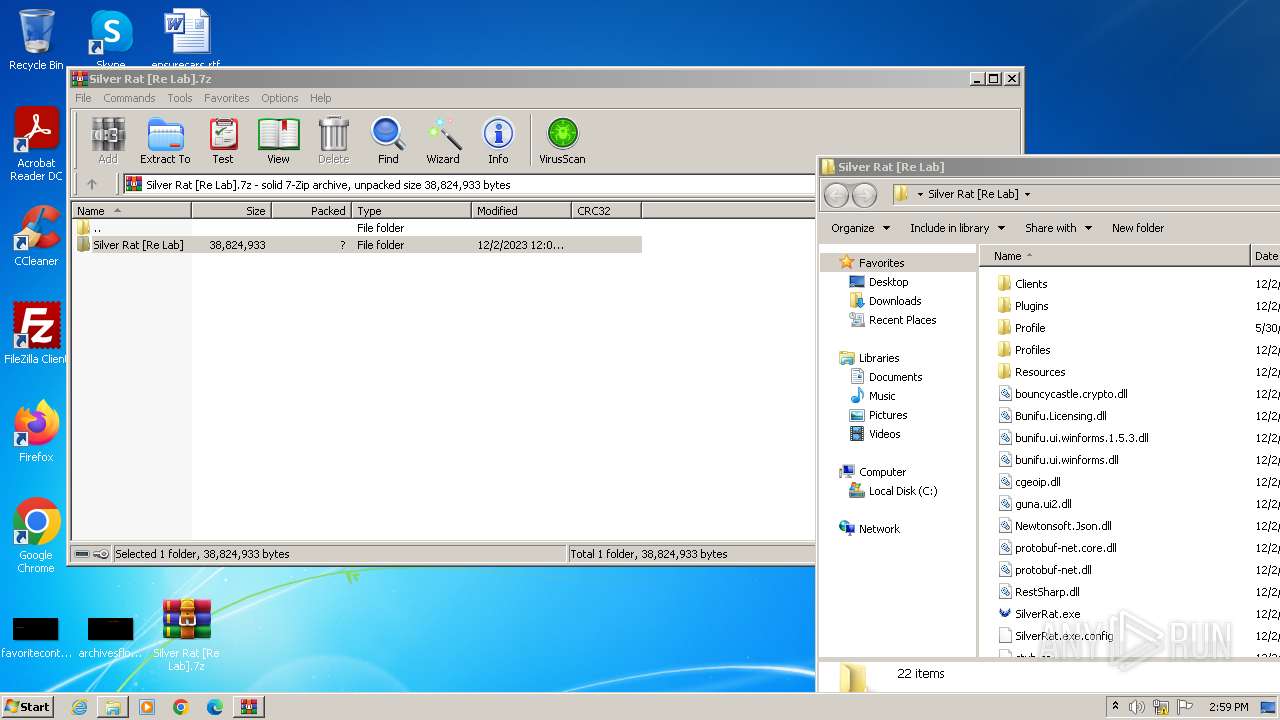Screen dimensions: 1280x720
Task: Sort by the Modified column
Action: tap(521, 211)
